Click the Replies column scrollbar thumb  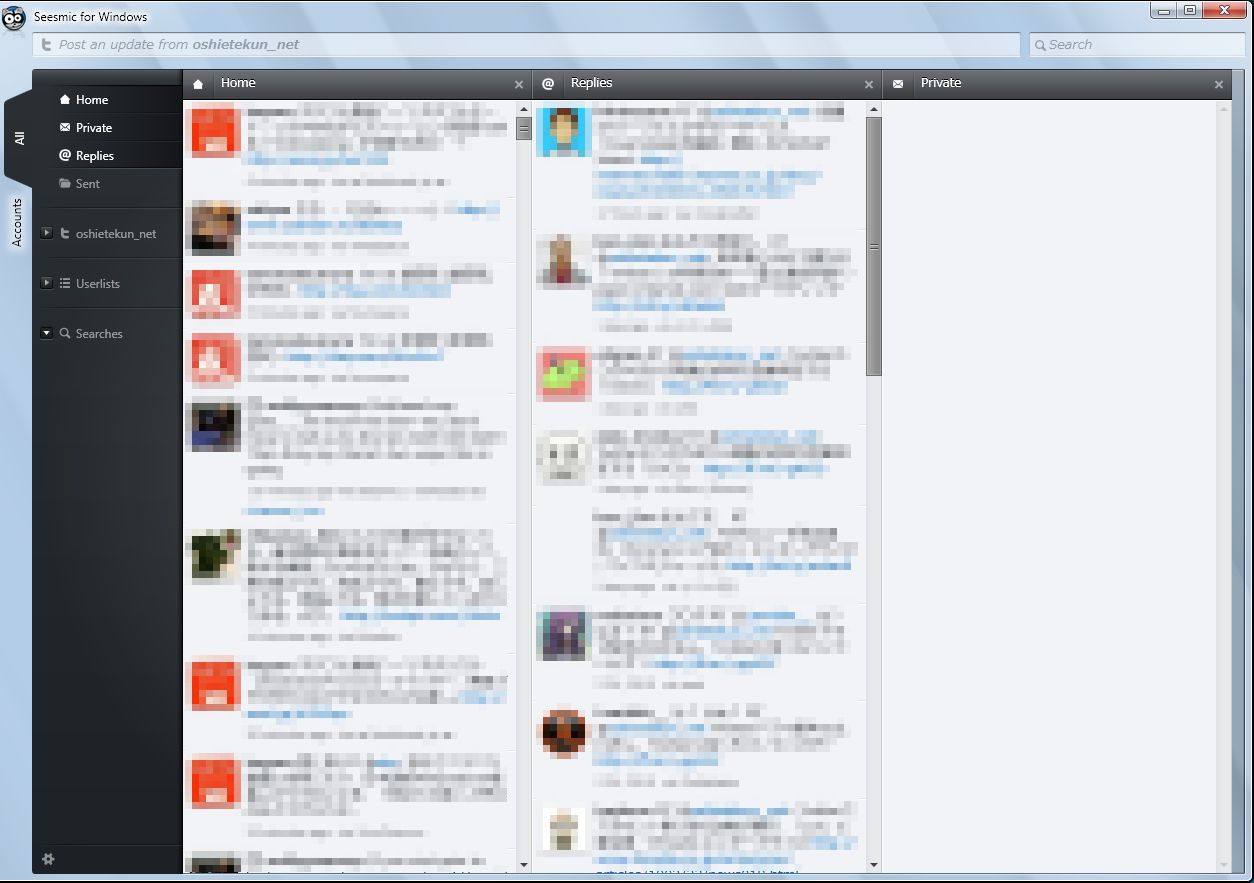click(874, 246)
